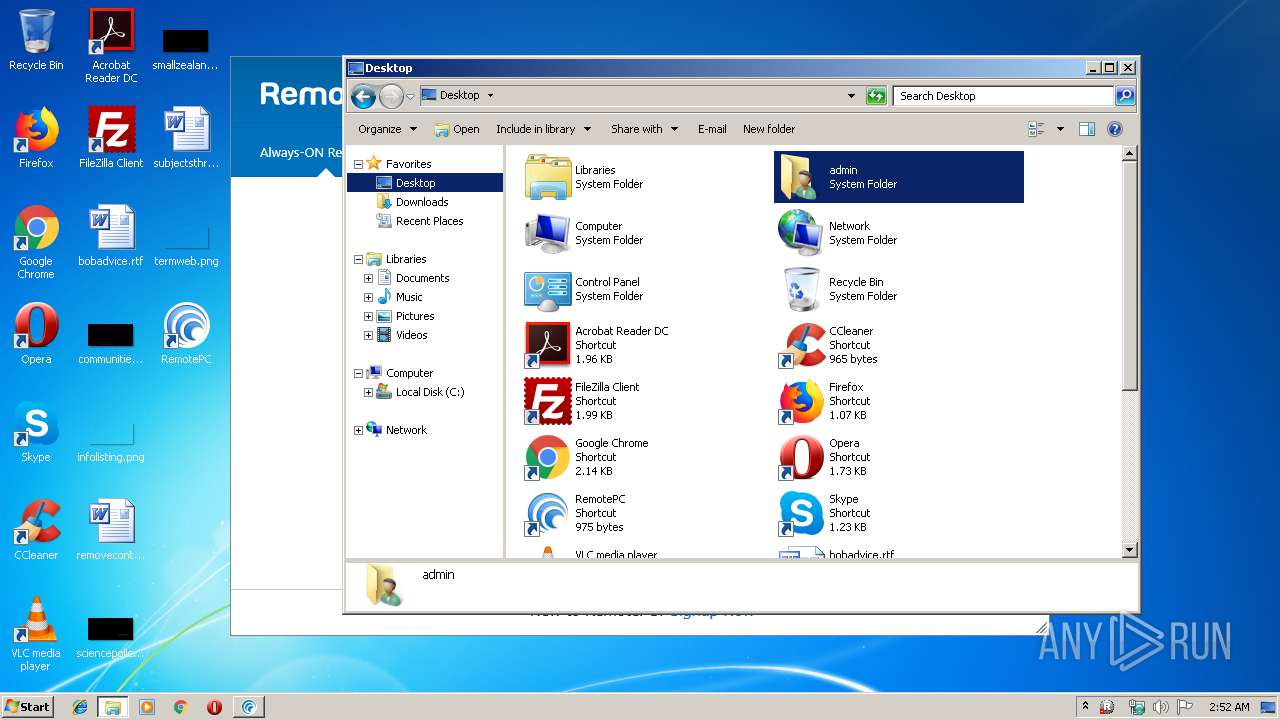Select Recent Places in Favorites
1280x720 pixels.
pyautogui.click(x=429, y=221)
